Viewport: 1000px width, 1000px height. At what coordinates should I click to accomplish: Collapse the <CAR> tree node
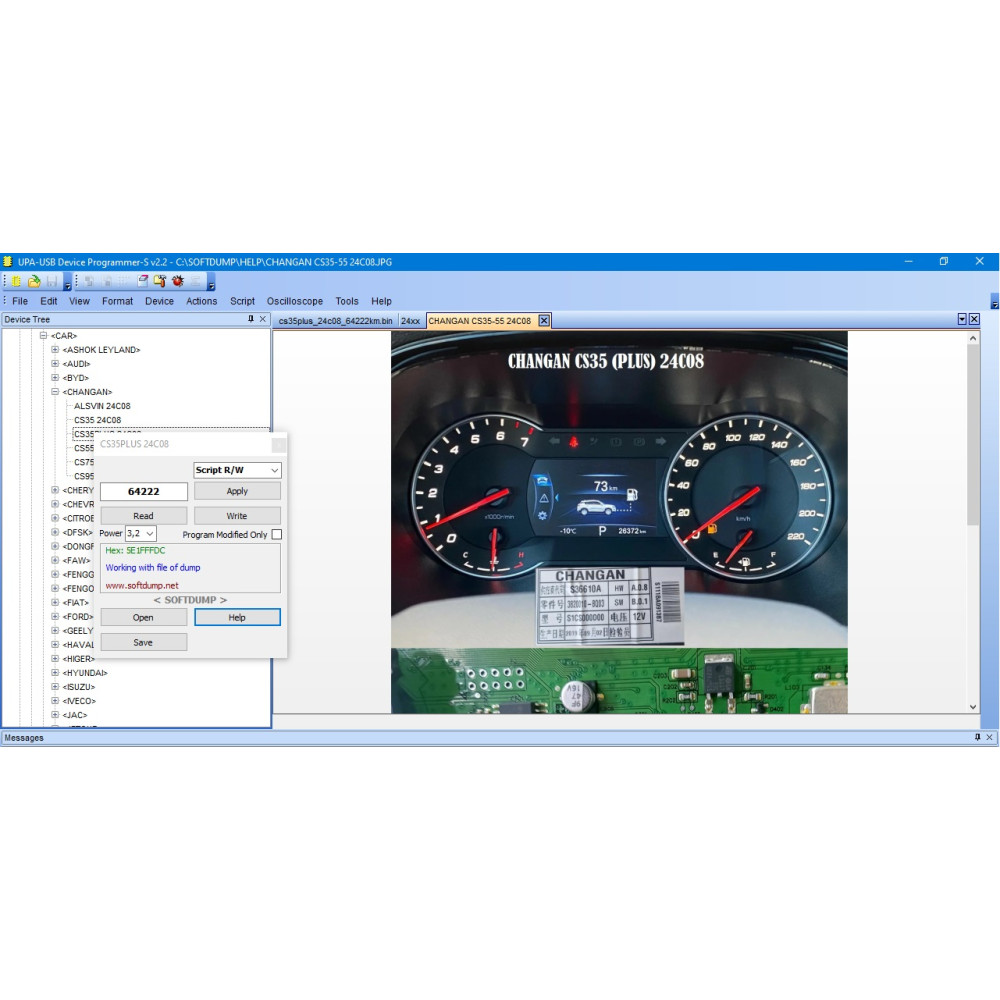pyautogui.click(x=43, y=335)
